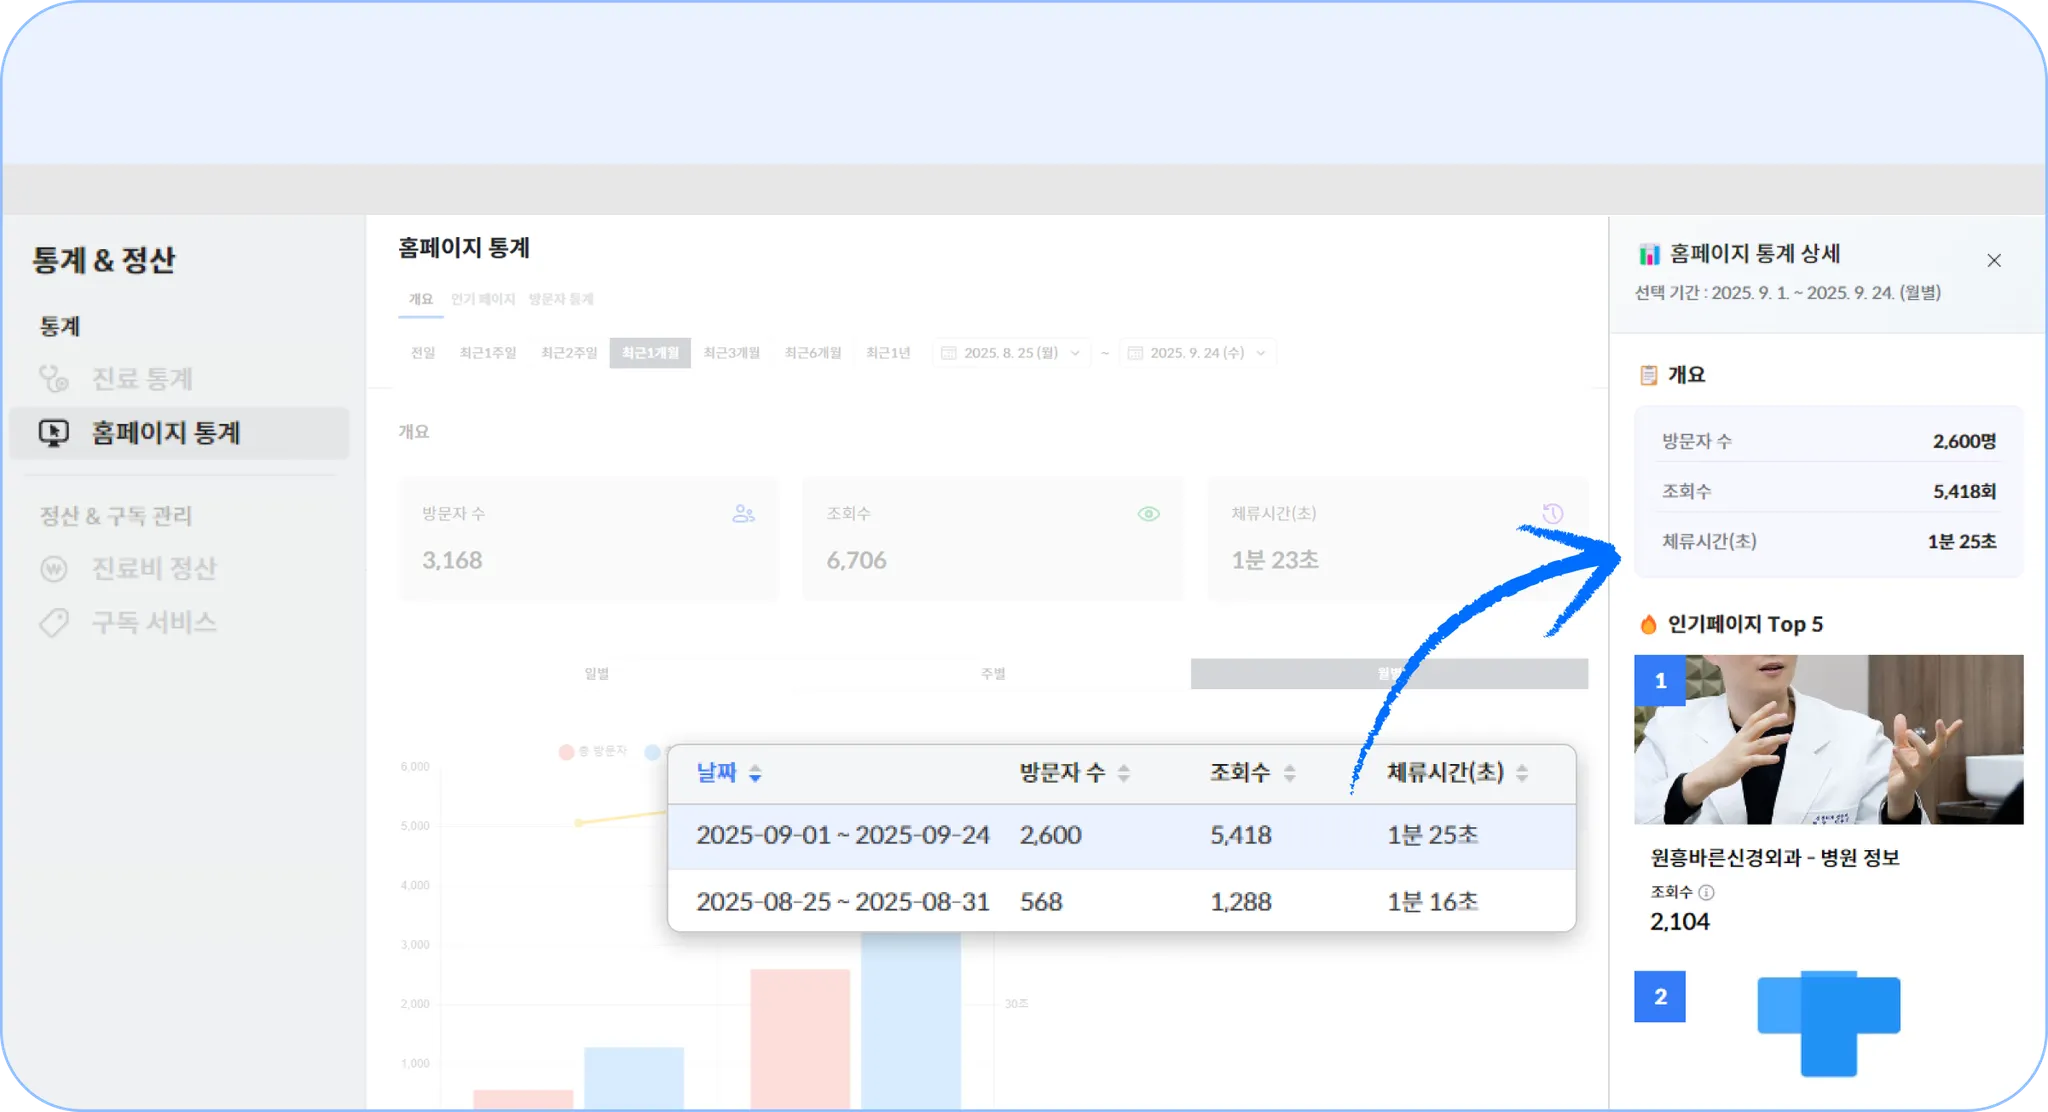Open 진료 통계 from the stethoscope icon
This screenshot has height=1112, width=2048.
click(53, 379)
